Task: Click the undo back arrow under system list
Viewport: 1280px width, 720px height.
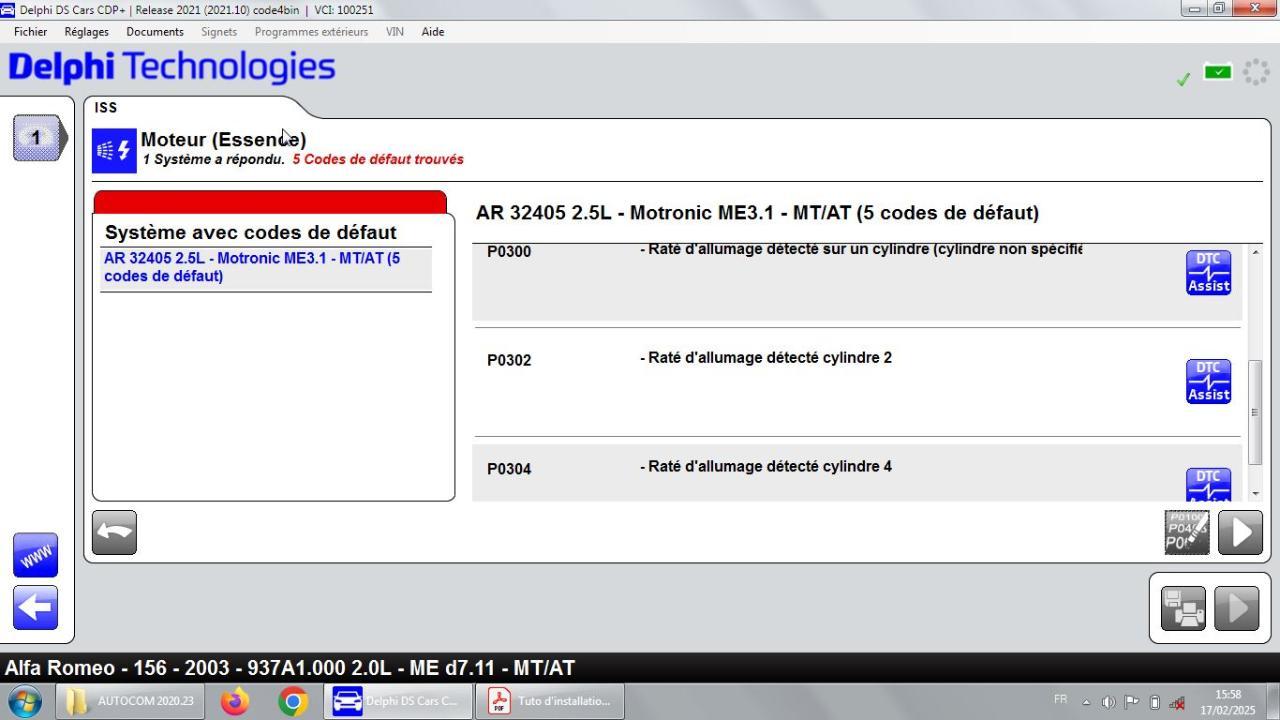Action: 114,532
